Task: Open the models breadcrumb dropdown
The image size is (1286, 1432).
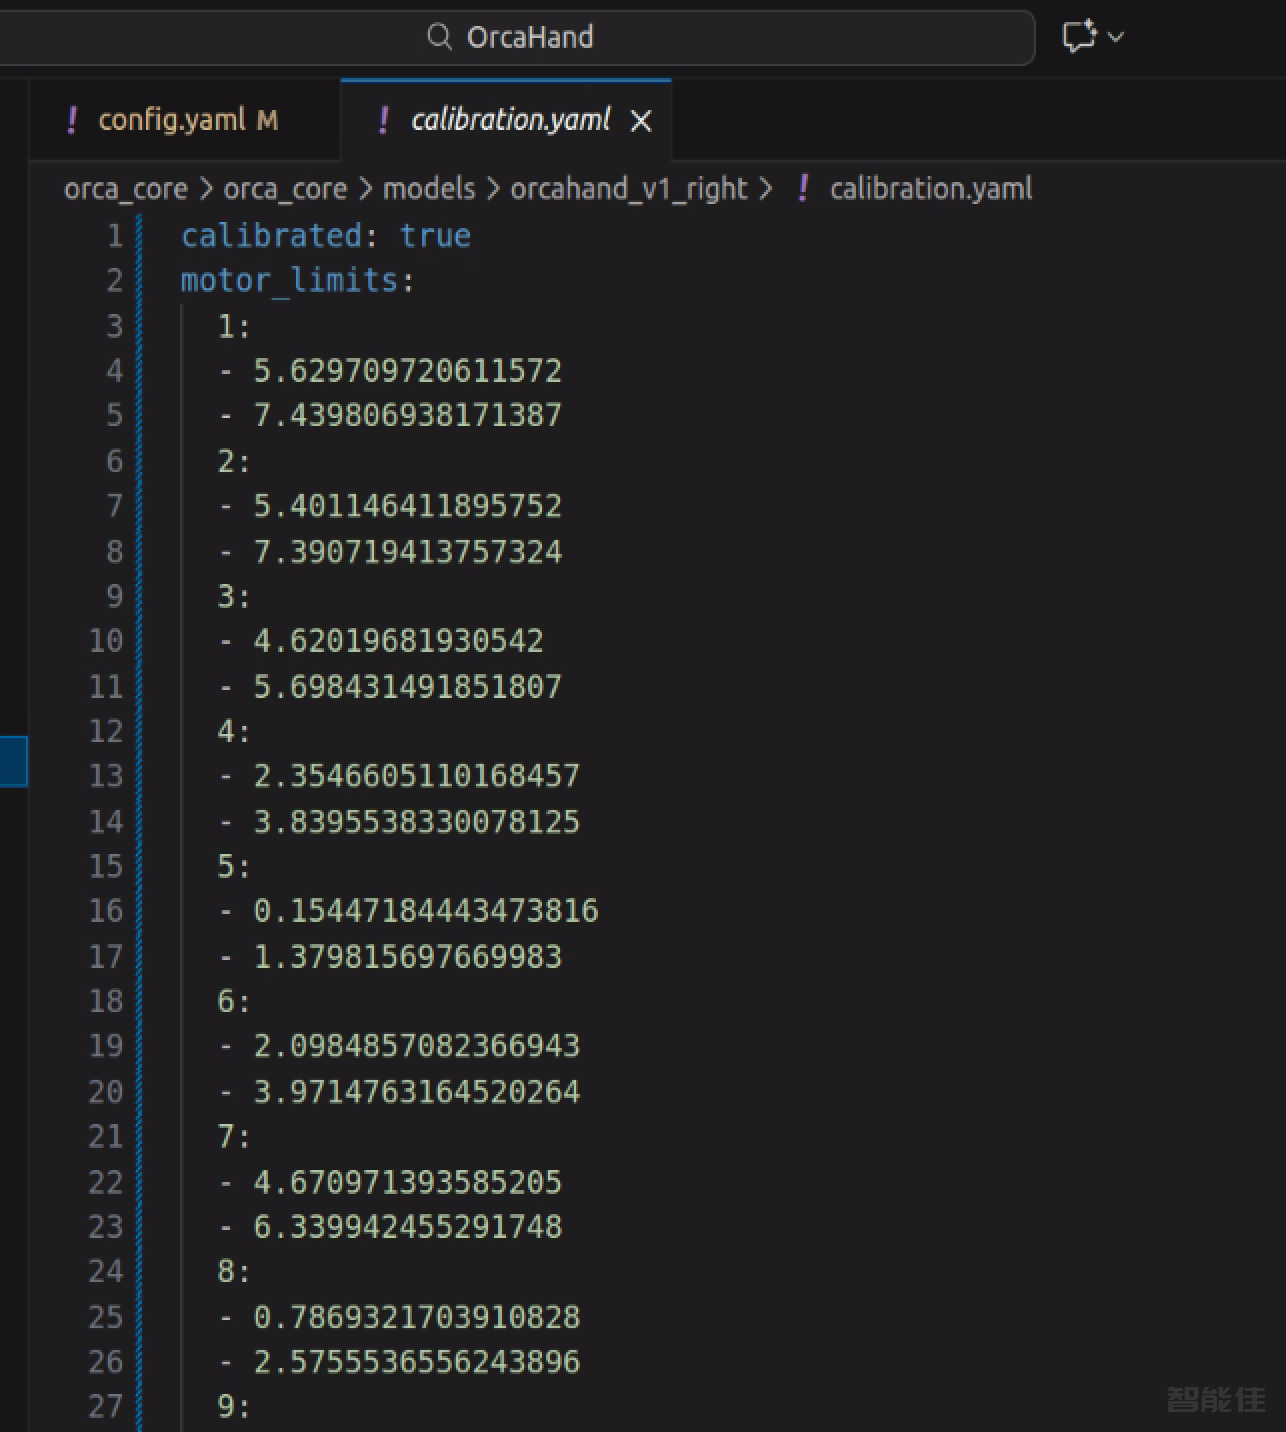Action: click(x=429, y=188)
